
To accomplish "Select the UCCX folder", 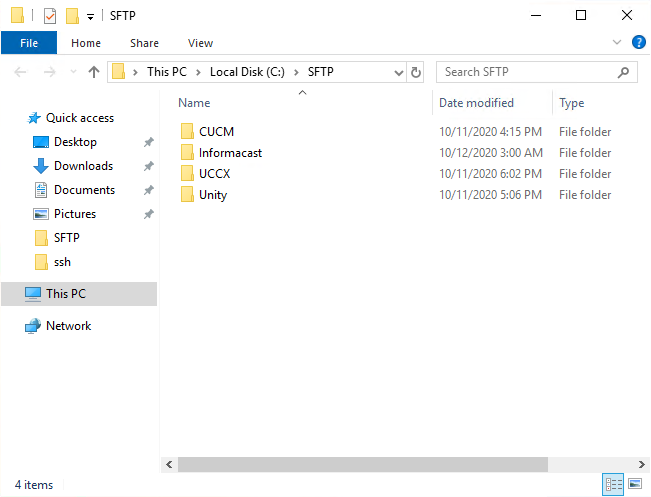I will pos(205,173).
